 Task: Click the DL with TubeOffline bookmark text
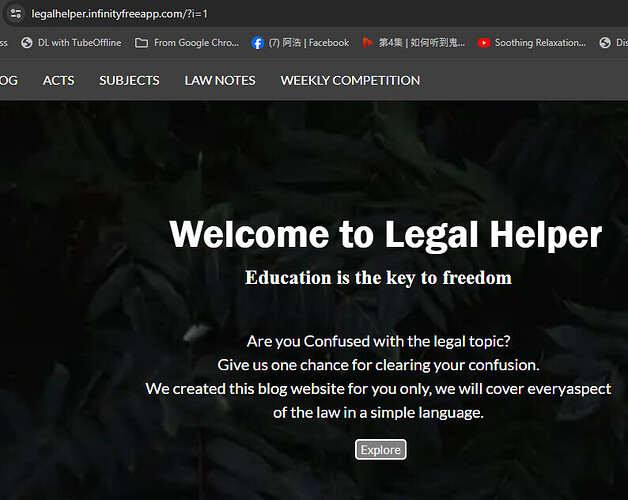click(79, 42)
